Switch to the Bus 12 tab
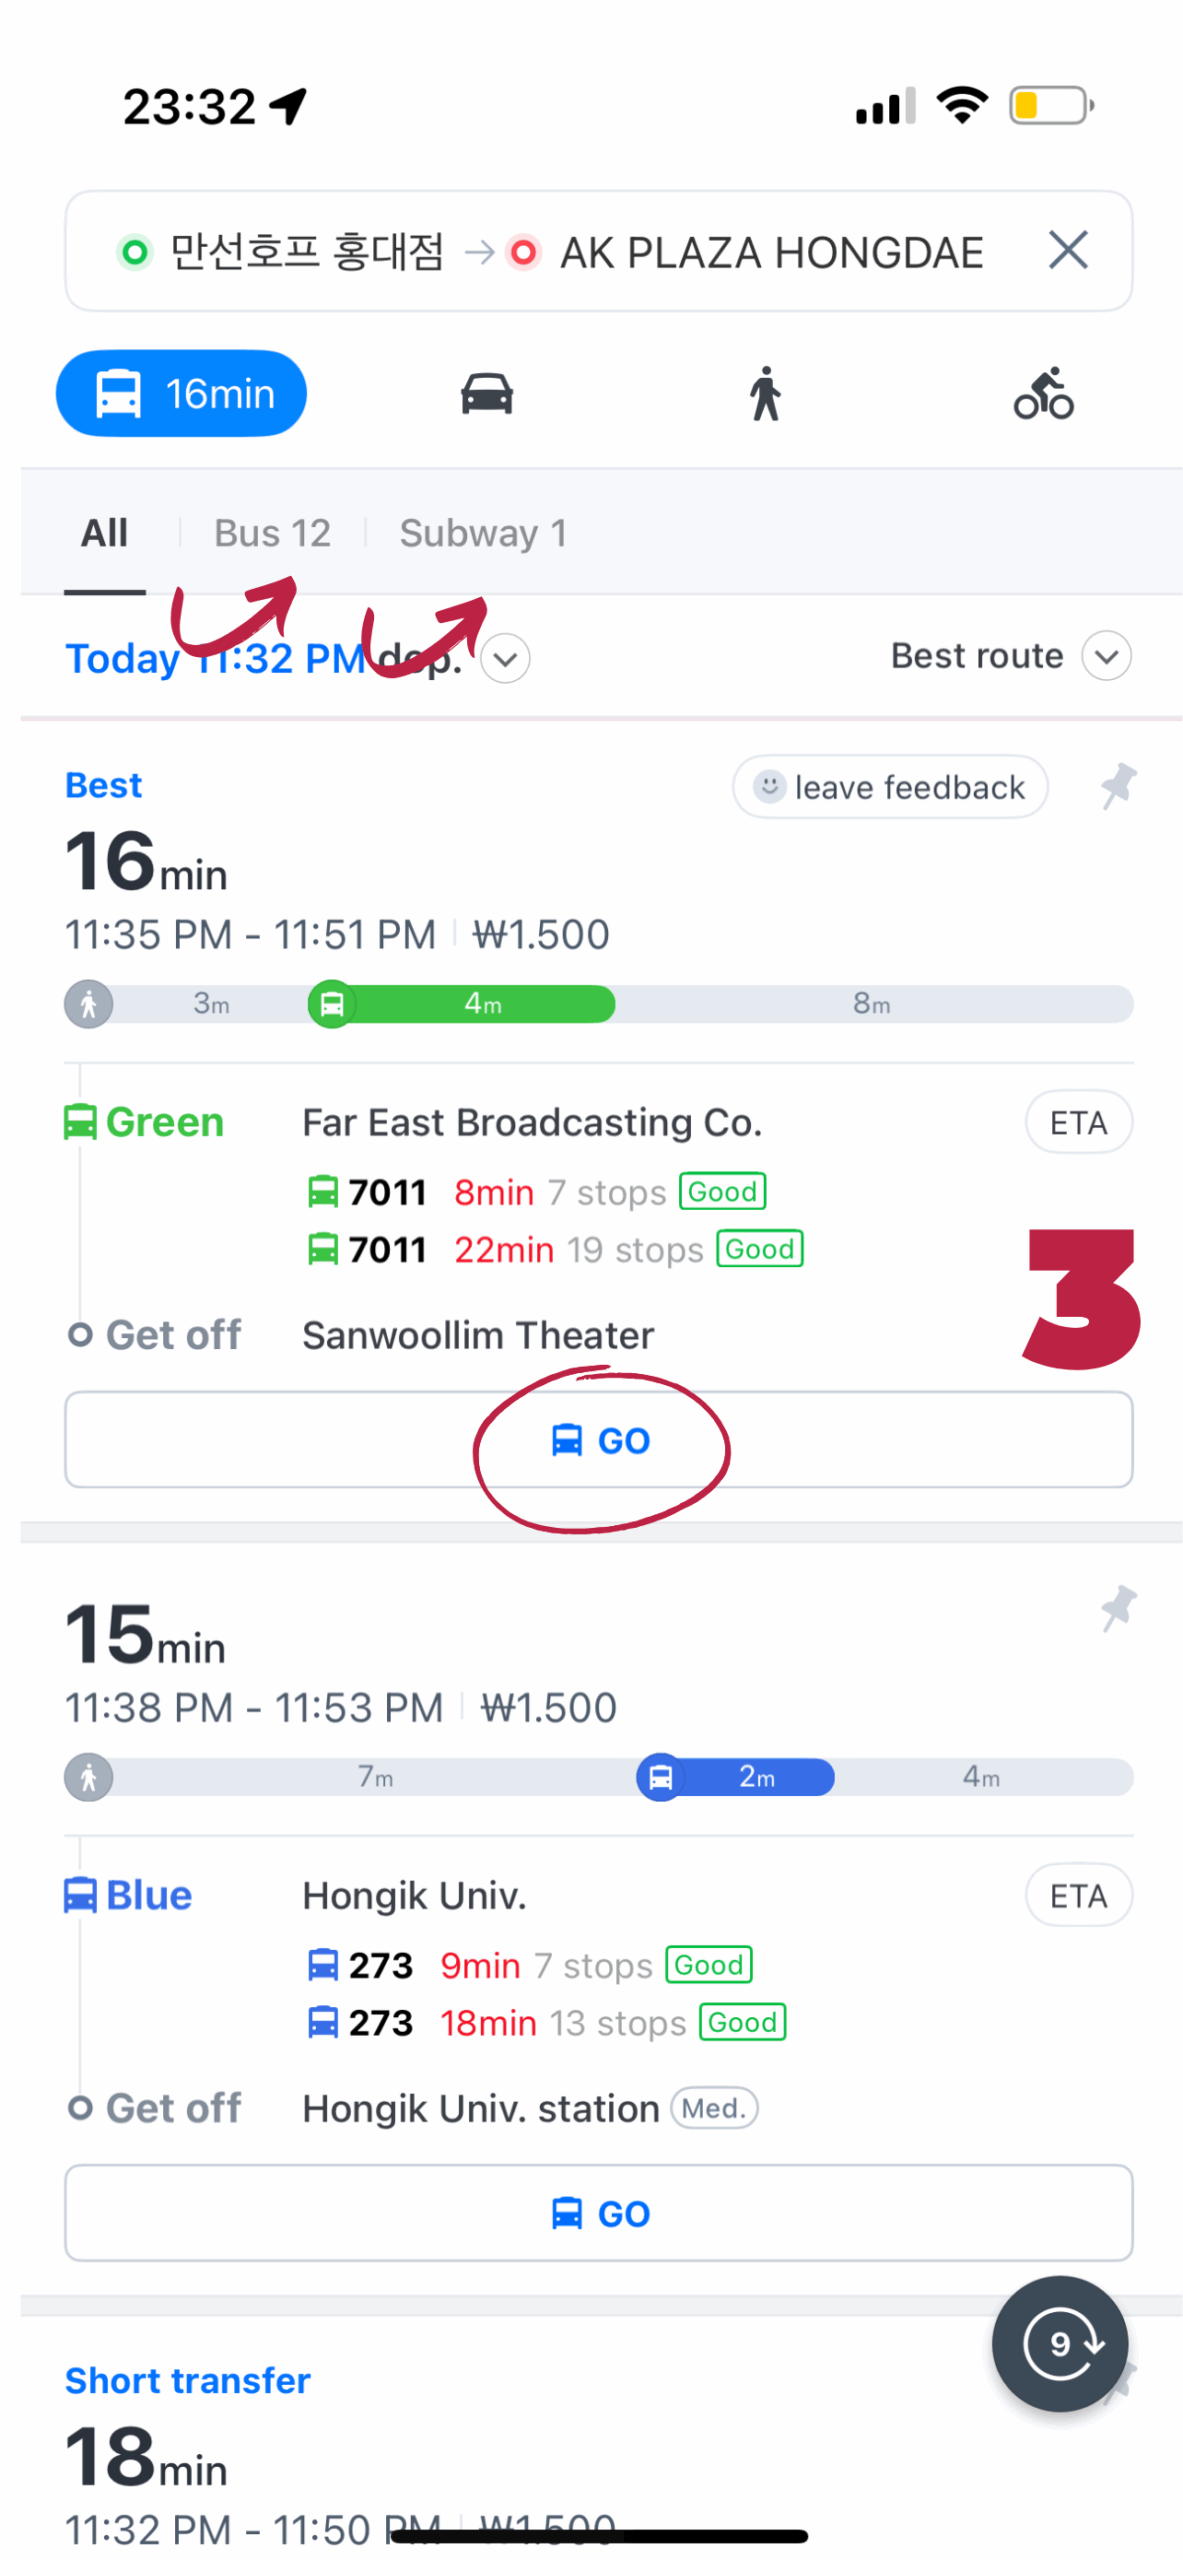This screenshot has width=1183, height=2560. coord(272,532)
